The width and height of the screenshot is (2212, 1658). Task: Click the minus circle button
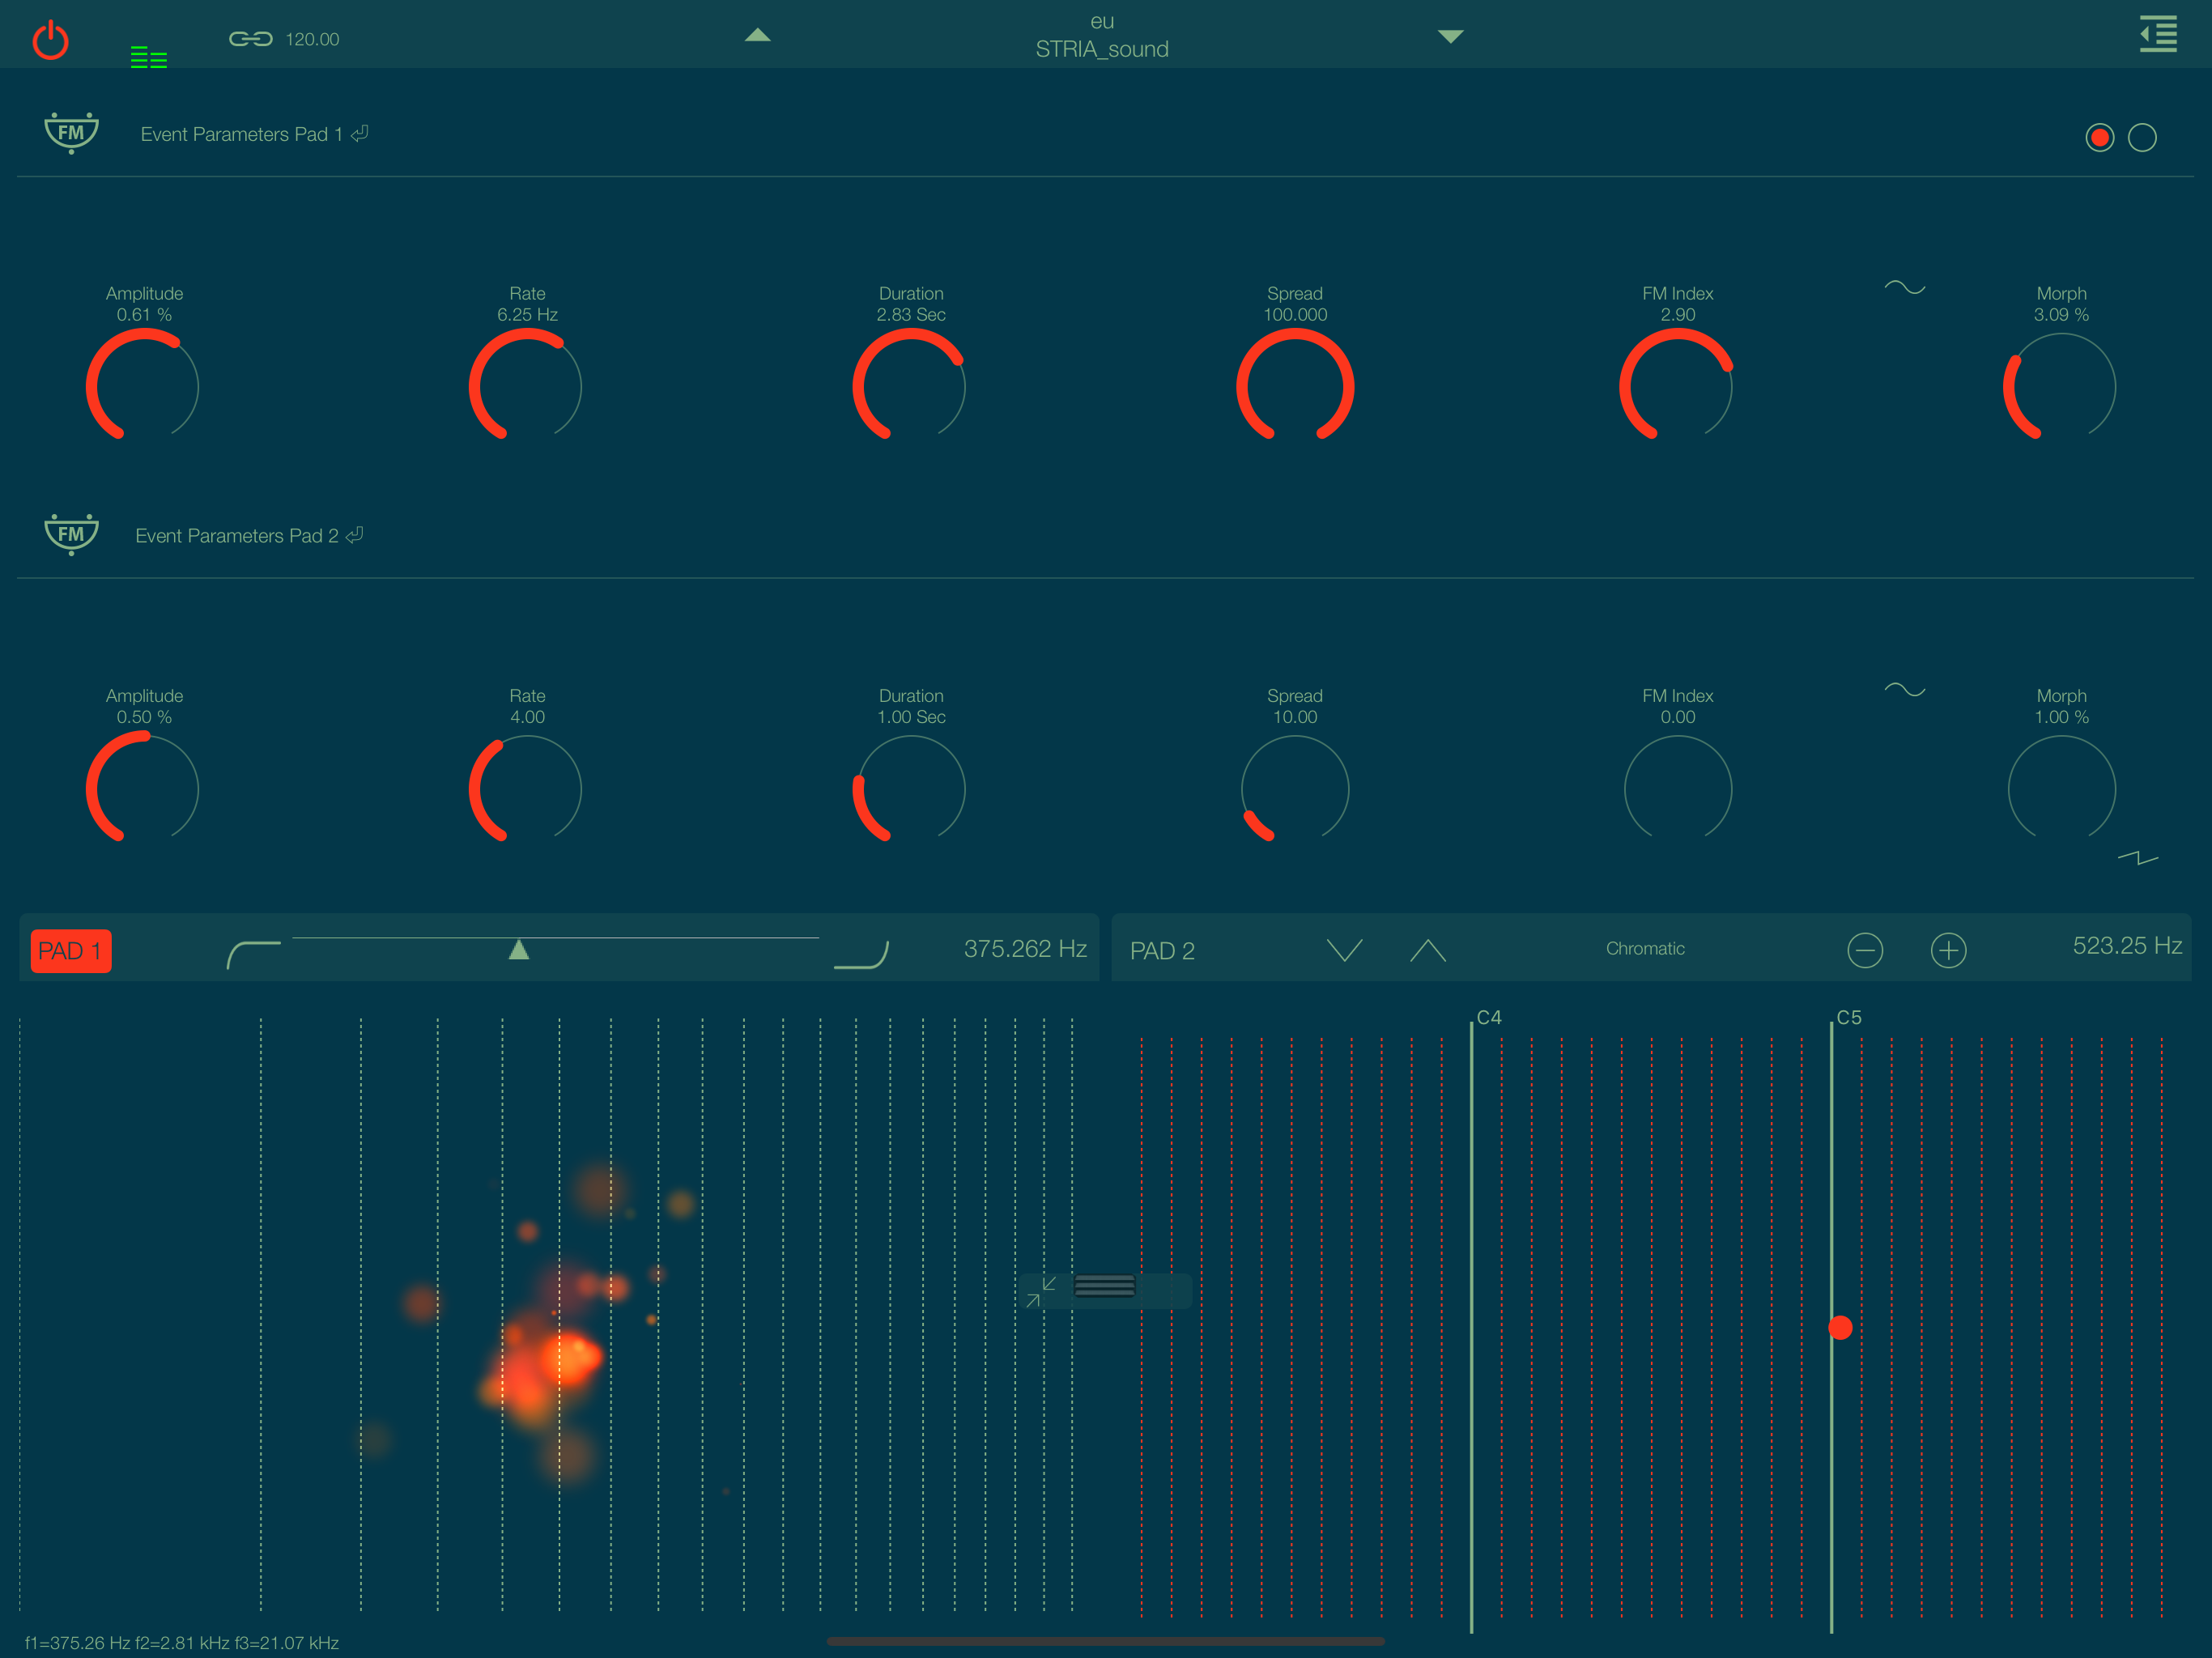click(x=1864, y=950)
